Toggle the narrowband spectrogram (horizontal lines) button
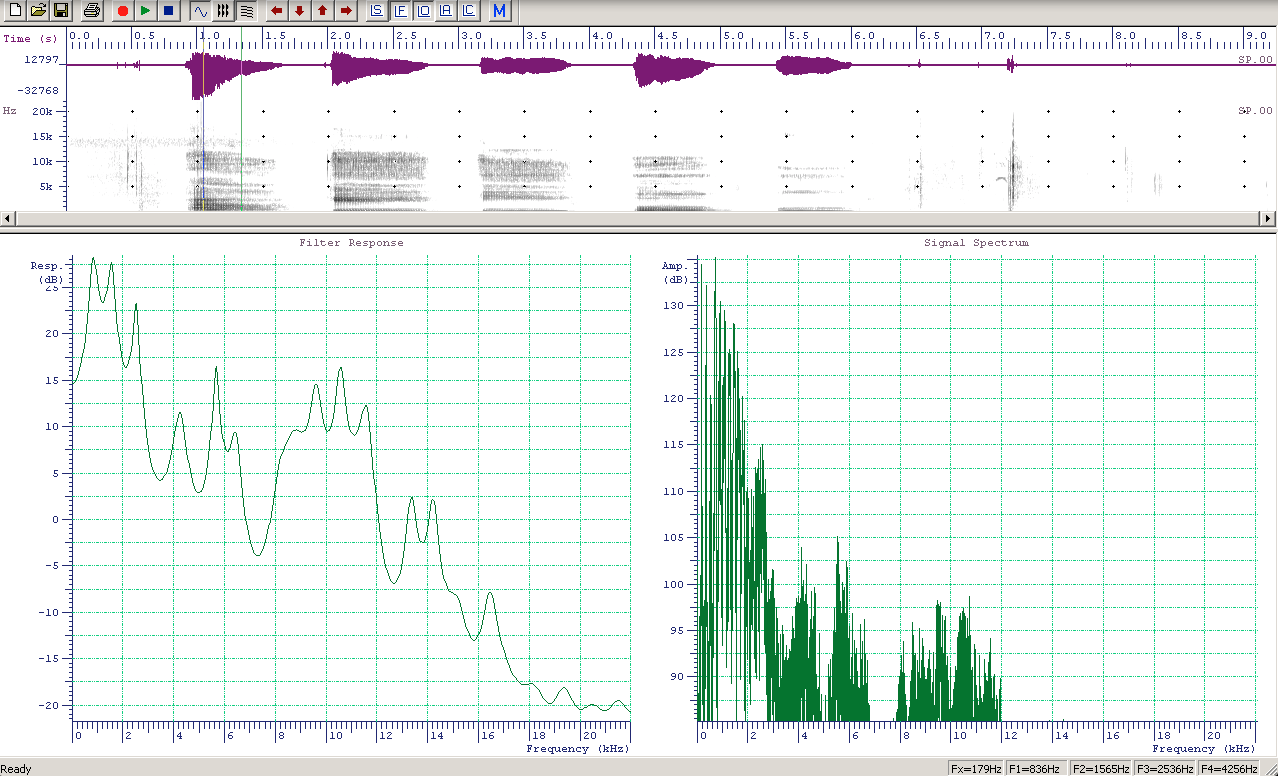The image size is (1278, 776). tap(246, 11)
